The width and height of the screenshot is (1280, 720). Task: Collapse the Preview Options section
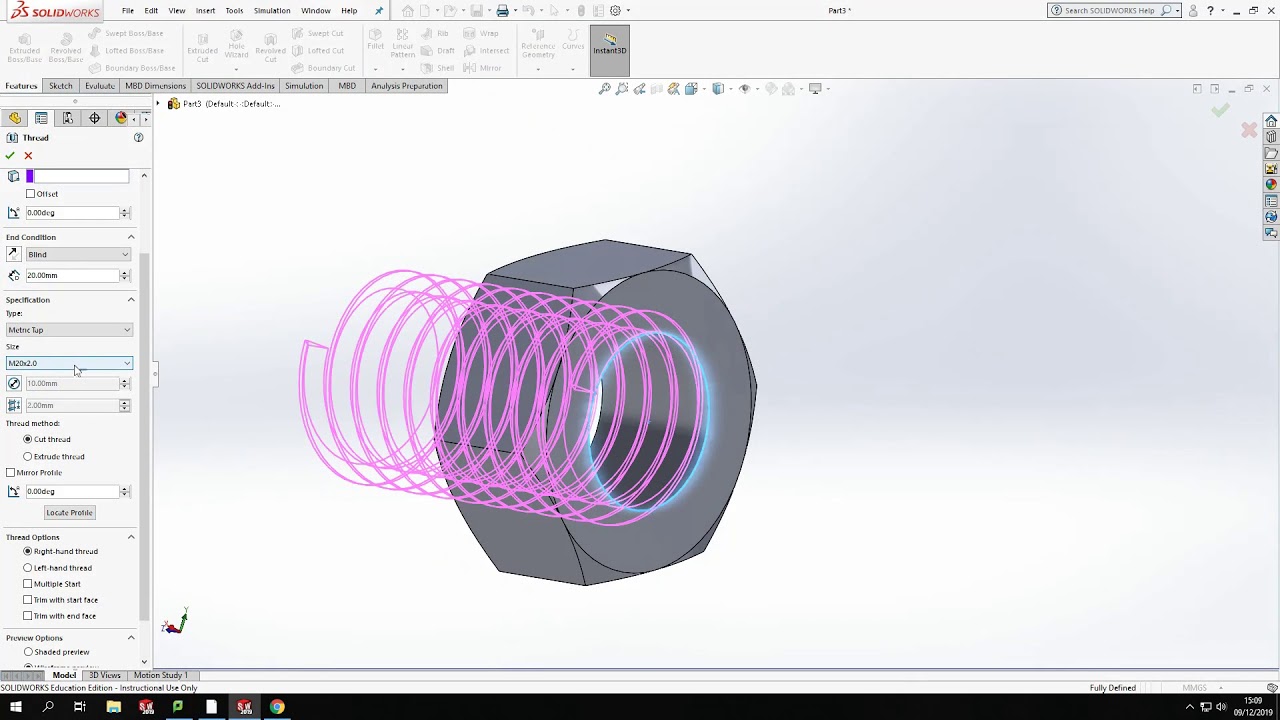point(131,638)
